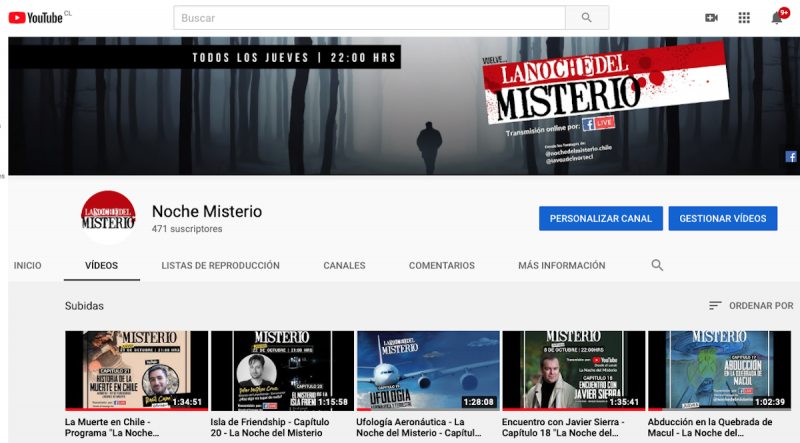
Task: Select the Vídeos tab
Action: click(102, 265)
